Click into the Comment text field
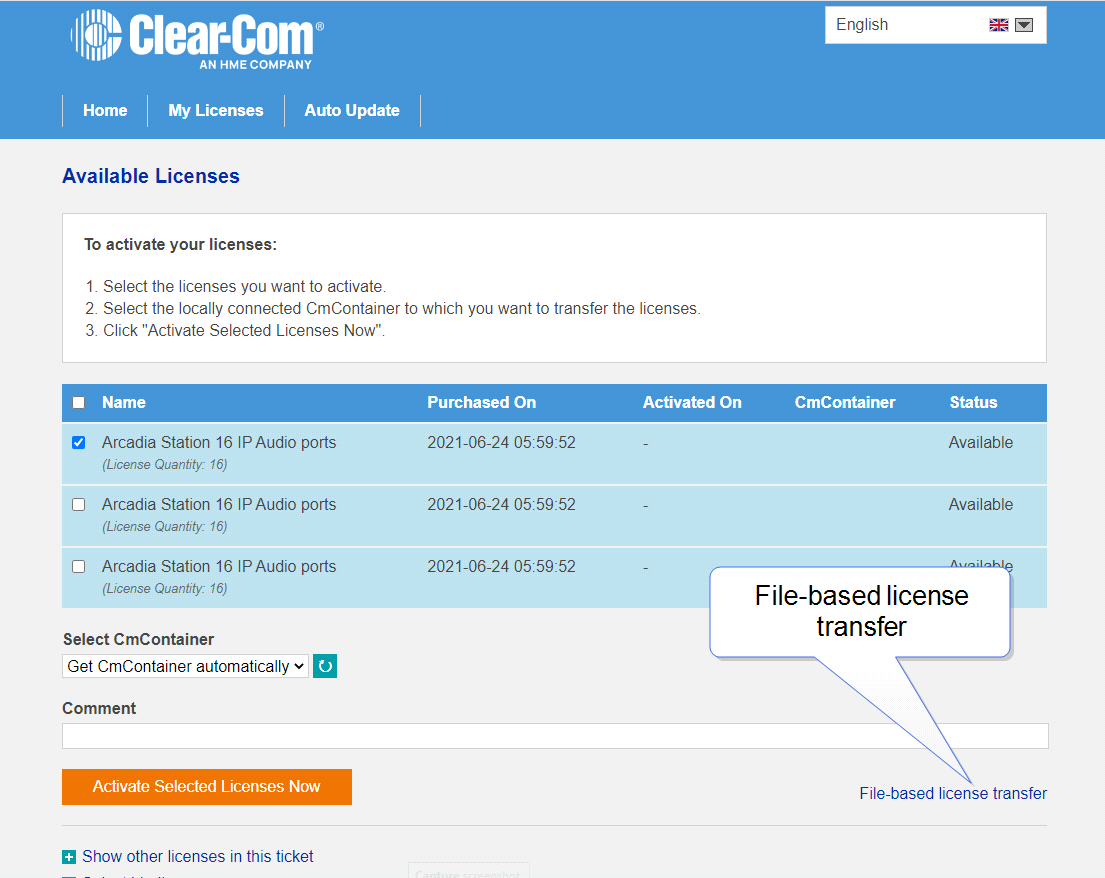1105x878 pixels. (x=555, y=736)
